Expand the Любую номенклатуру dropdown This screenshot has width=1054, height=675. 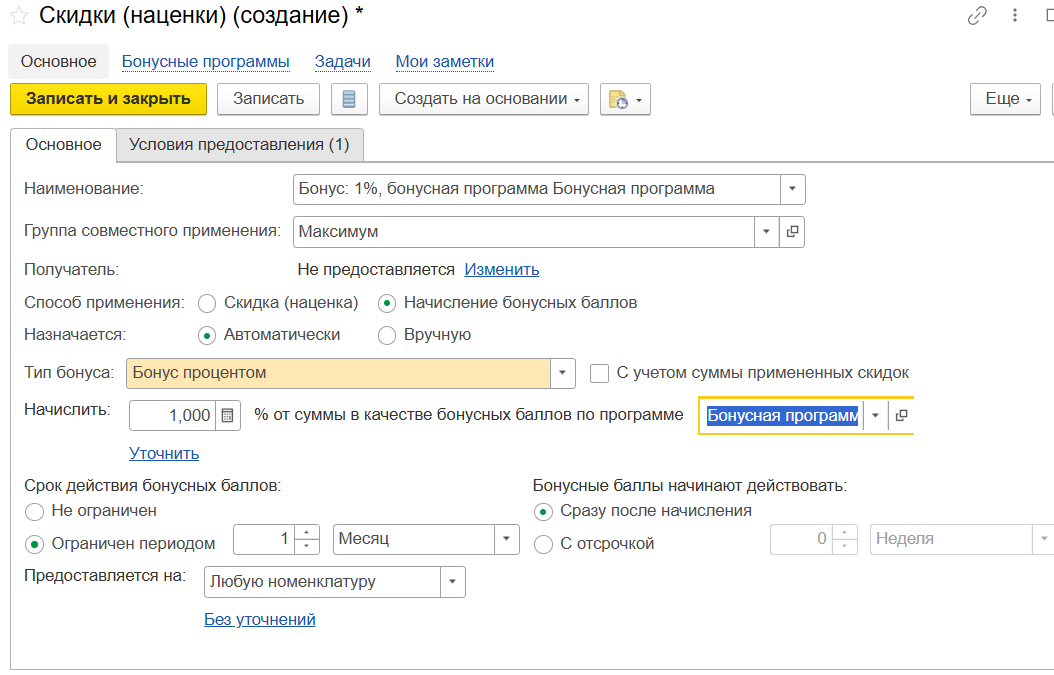pyautogui.click(x=452, y=581)
